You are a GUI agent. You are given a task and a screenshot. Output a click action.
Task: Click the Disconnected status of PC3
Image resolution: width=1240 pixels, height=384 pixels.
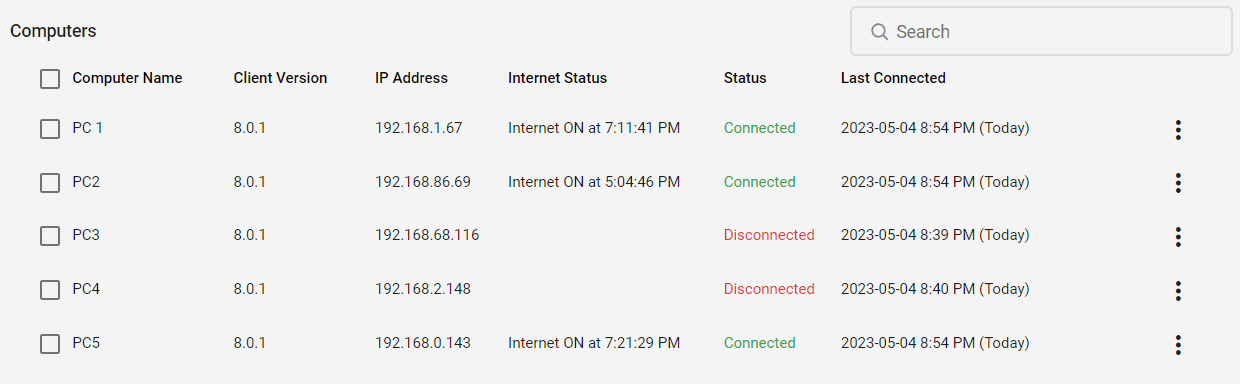pyautogui.click(x=769, y=235)
